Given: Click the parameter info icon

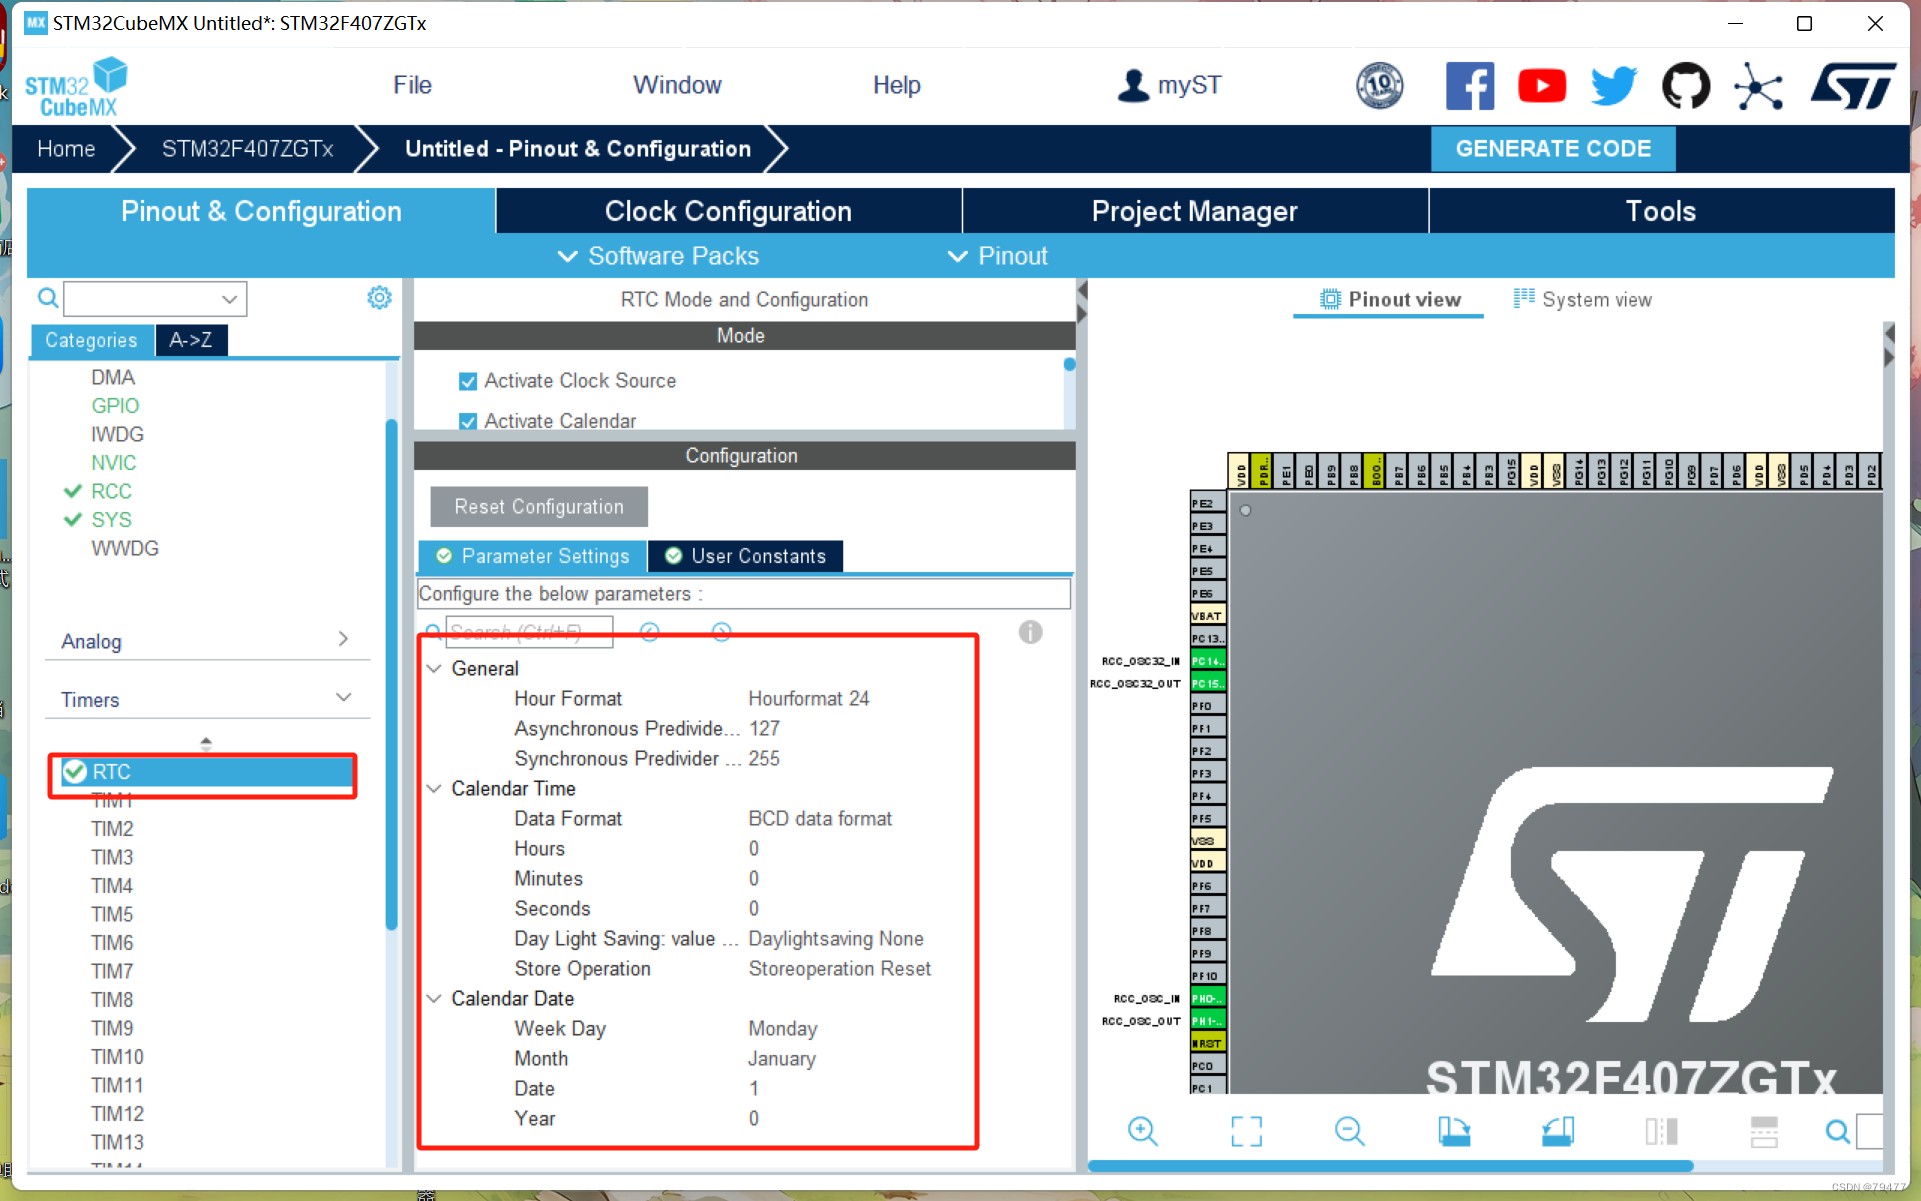Looking at the screenshot, I should pos(1030,632).
